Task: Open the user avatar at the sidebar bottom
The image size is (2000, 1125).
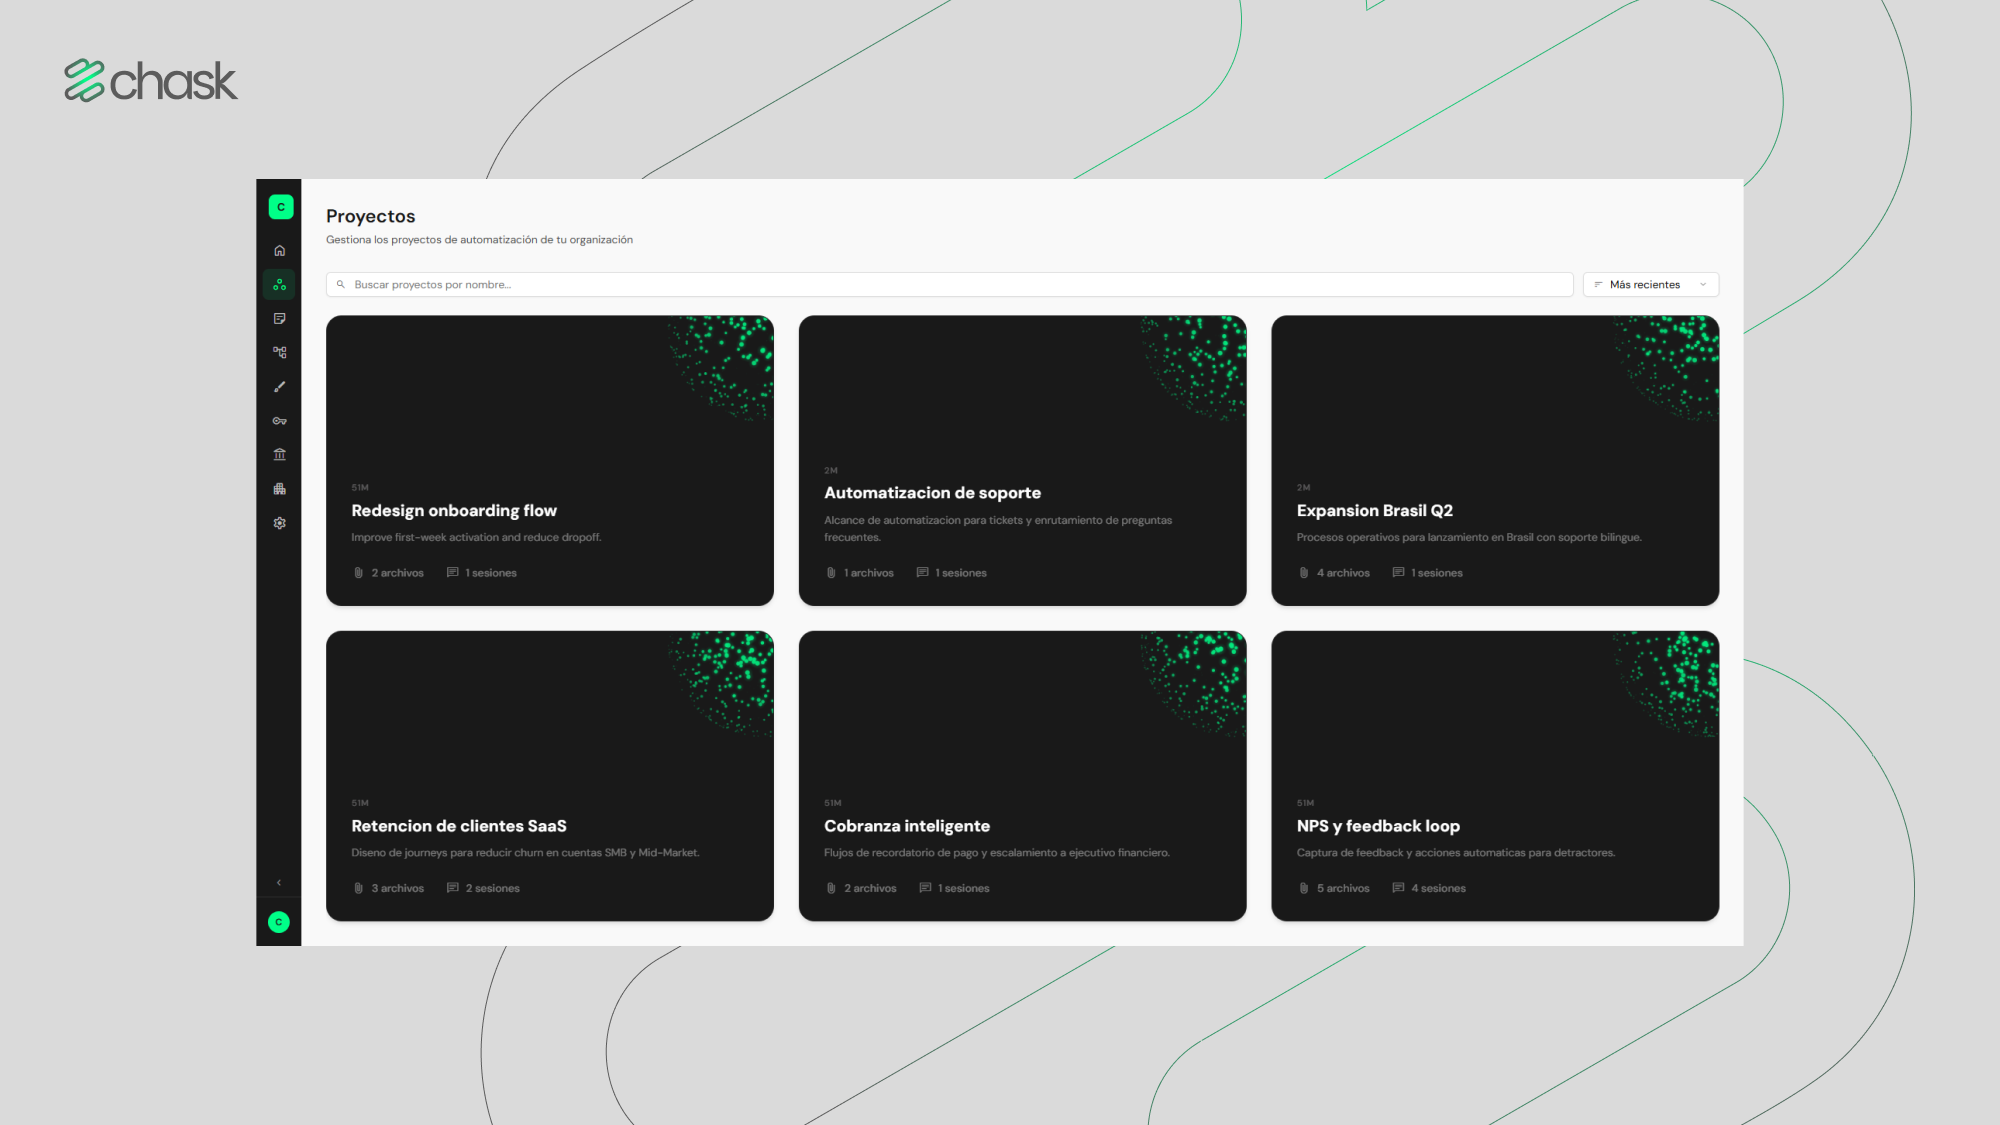Action: tap(279, 922)
